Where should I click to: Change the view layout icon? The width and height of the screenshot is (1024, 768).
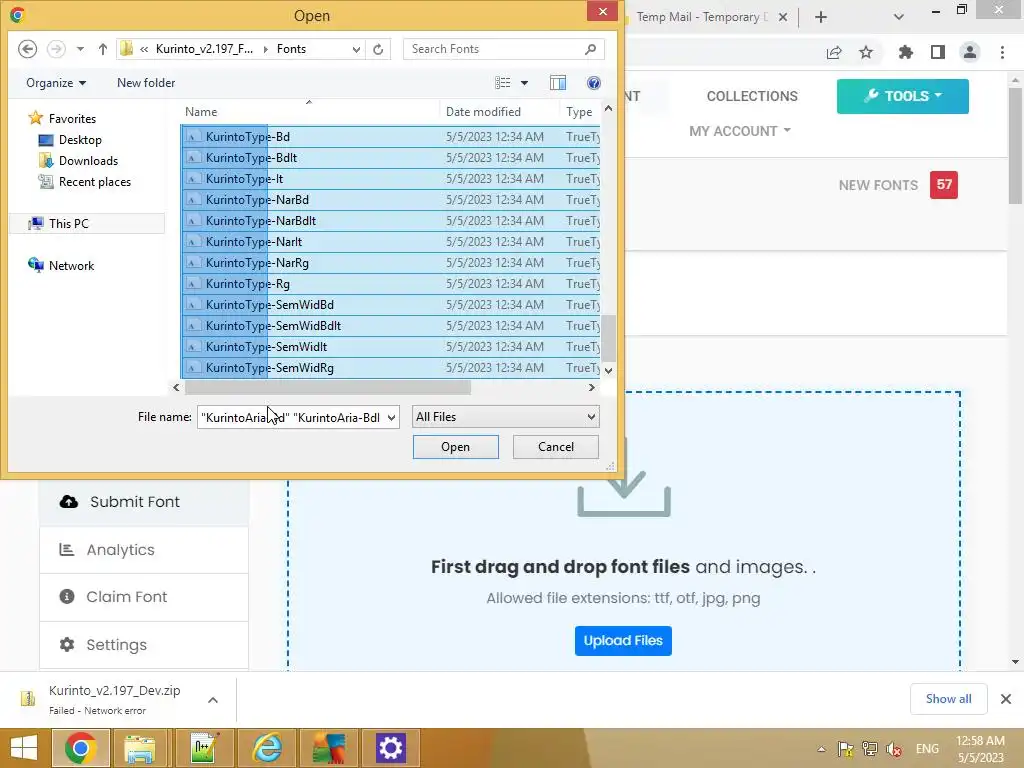point(502,83)
